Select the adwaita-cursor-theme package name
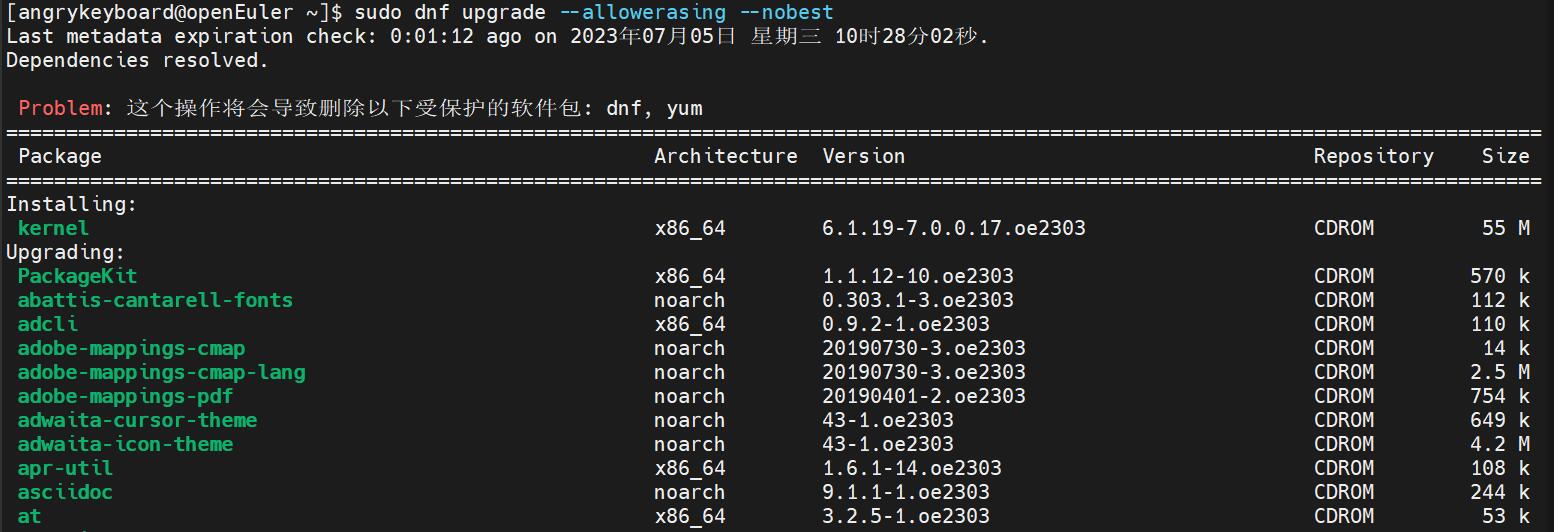Image resolution: width=1554 pixels, height=532 pixels. (137, 420)
